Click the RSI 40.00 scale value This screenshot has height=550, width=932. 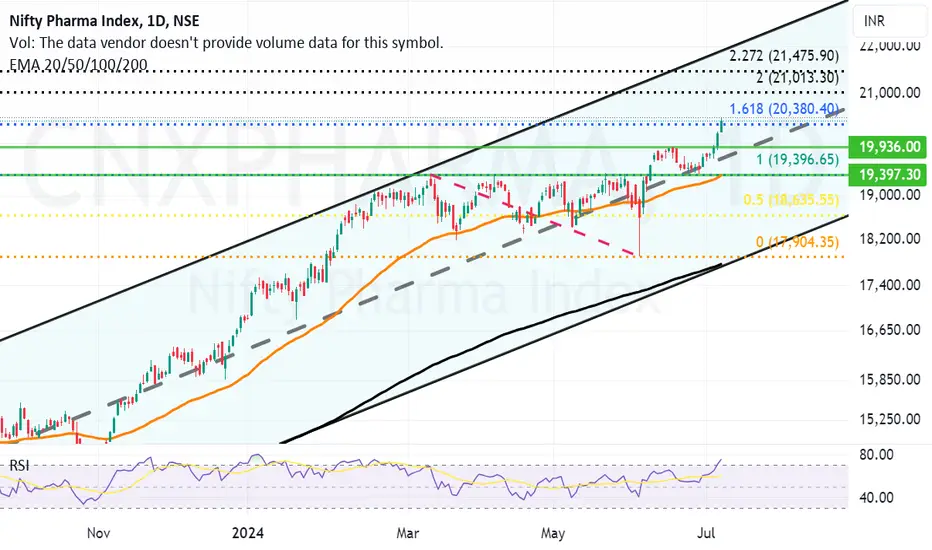(876, 497)
